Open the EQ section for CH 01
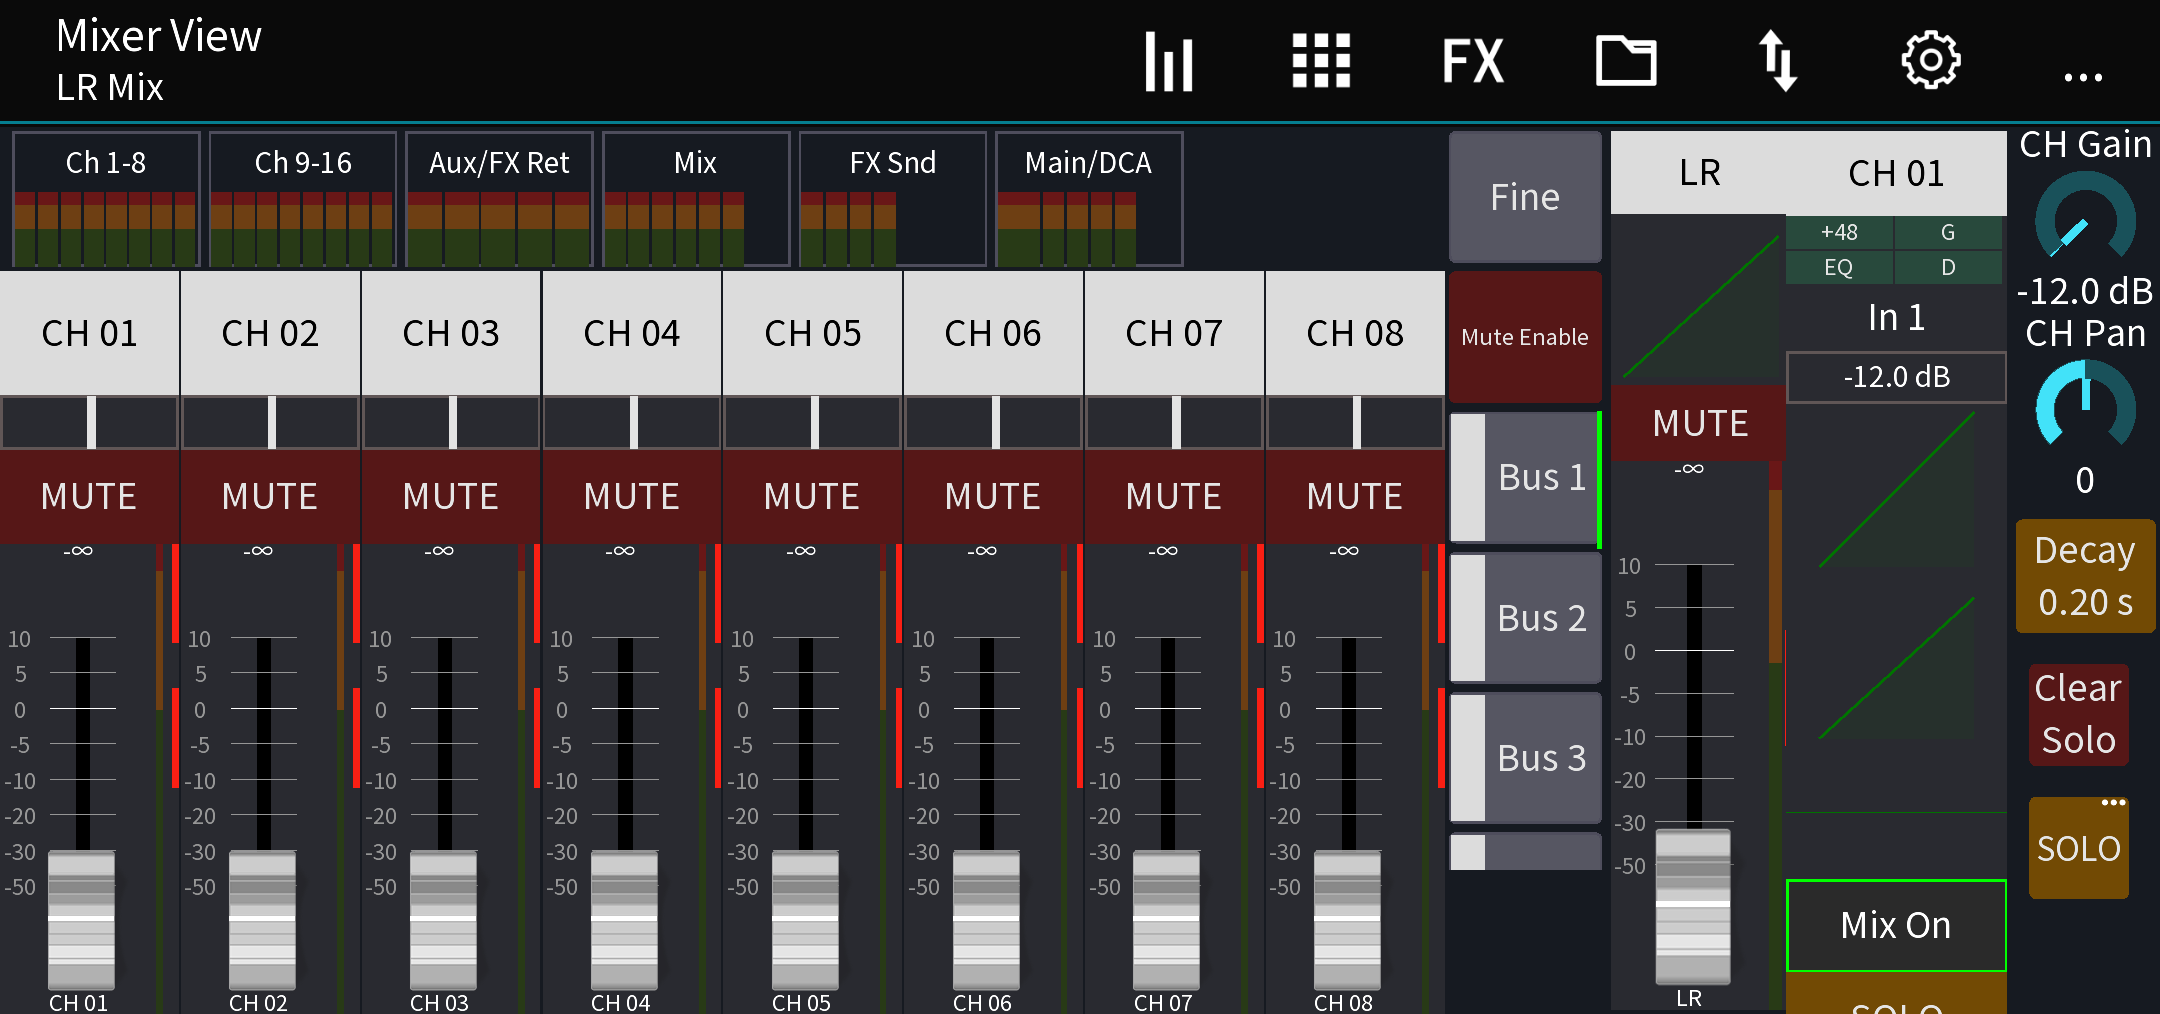Screen dimensions: 2160x1014 [x=1839, y=267]
